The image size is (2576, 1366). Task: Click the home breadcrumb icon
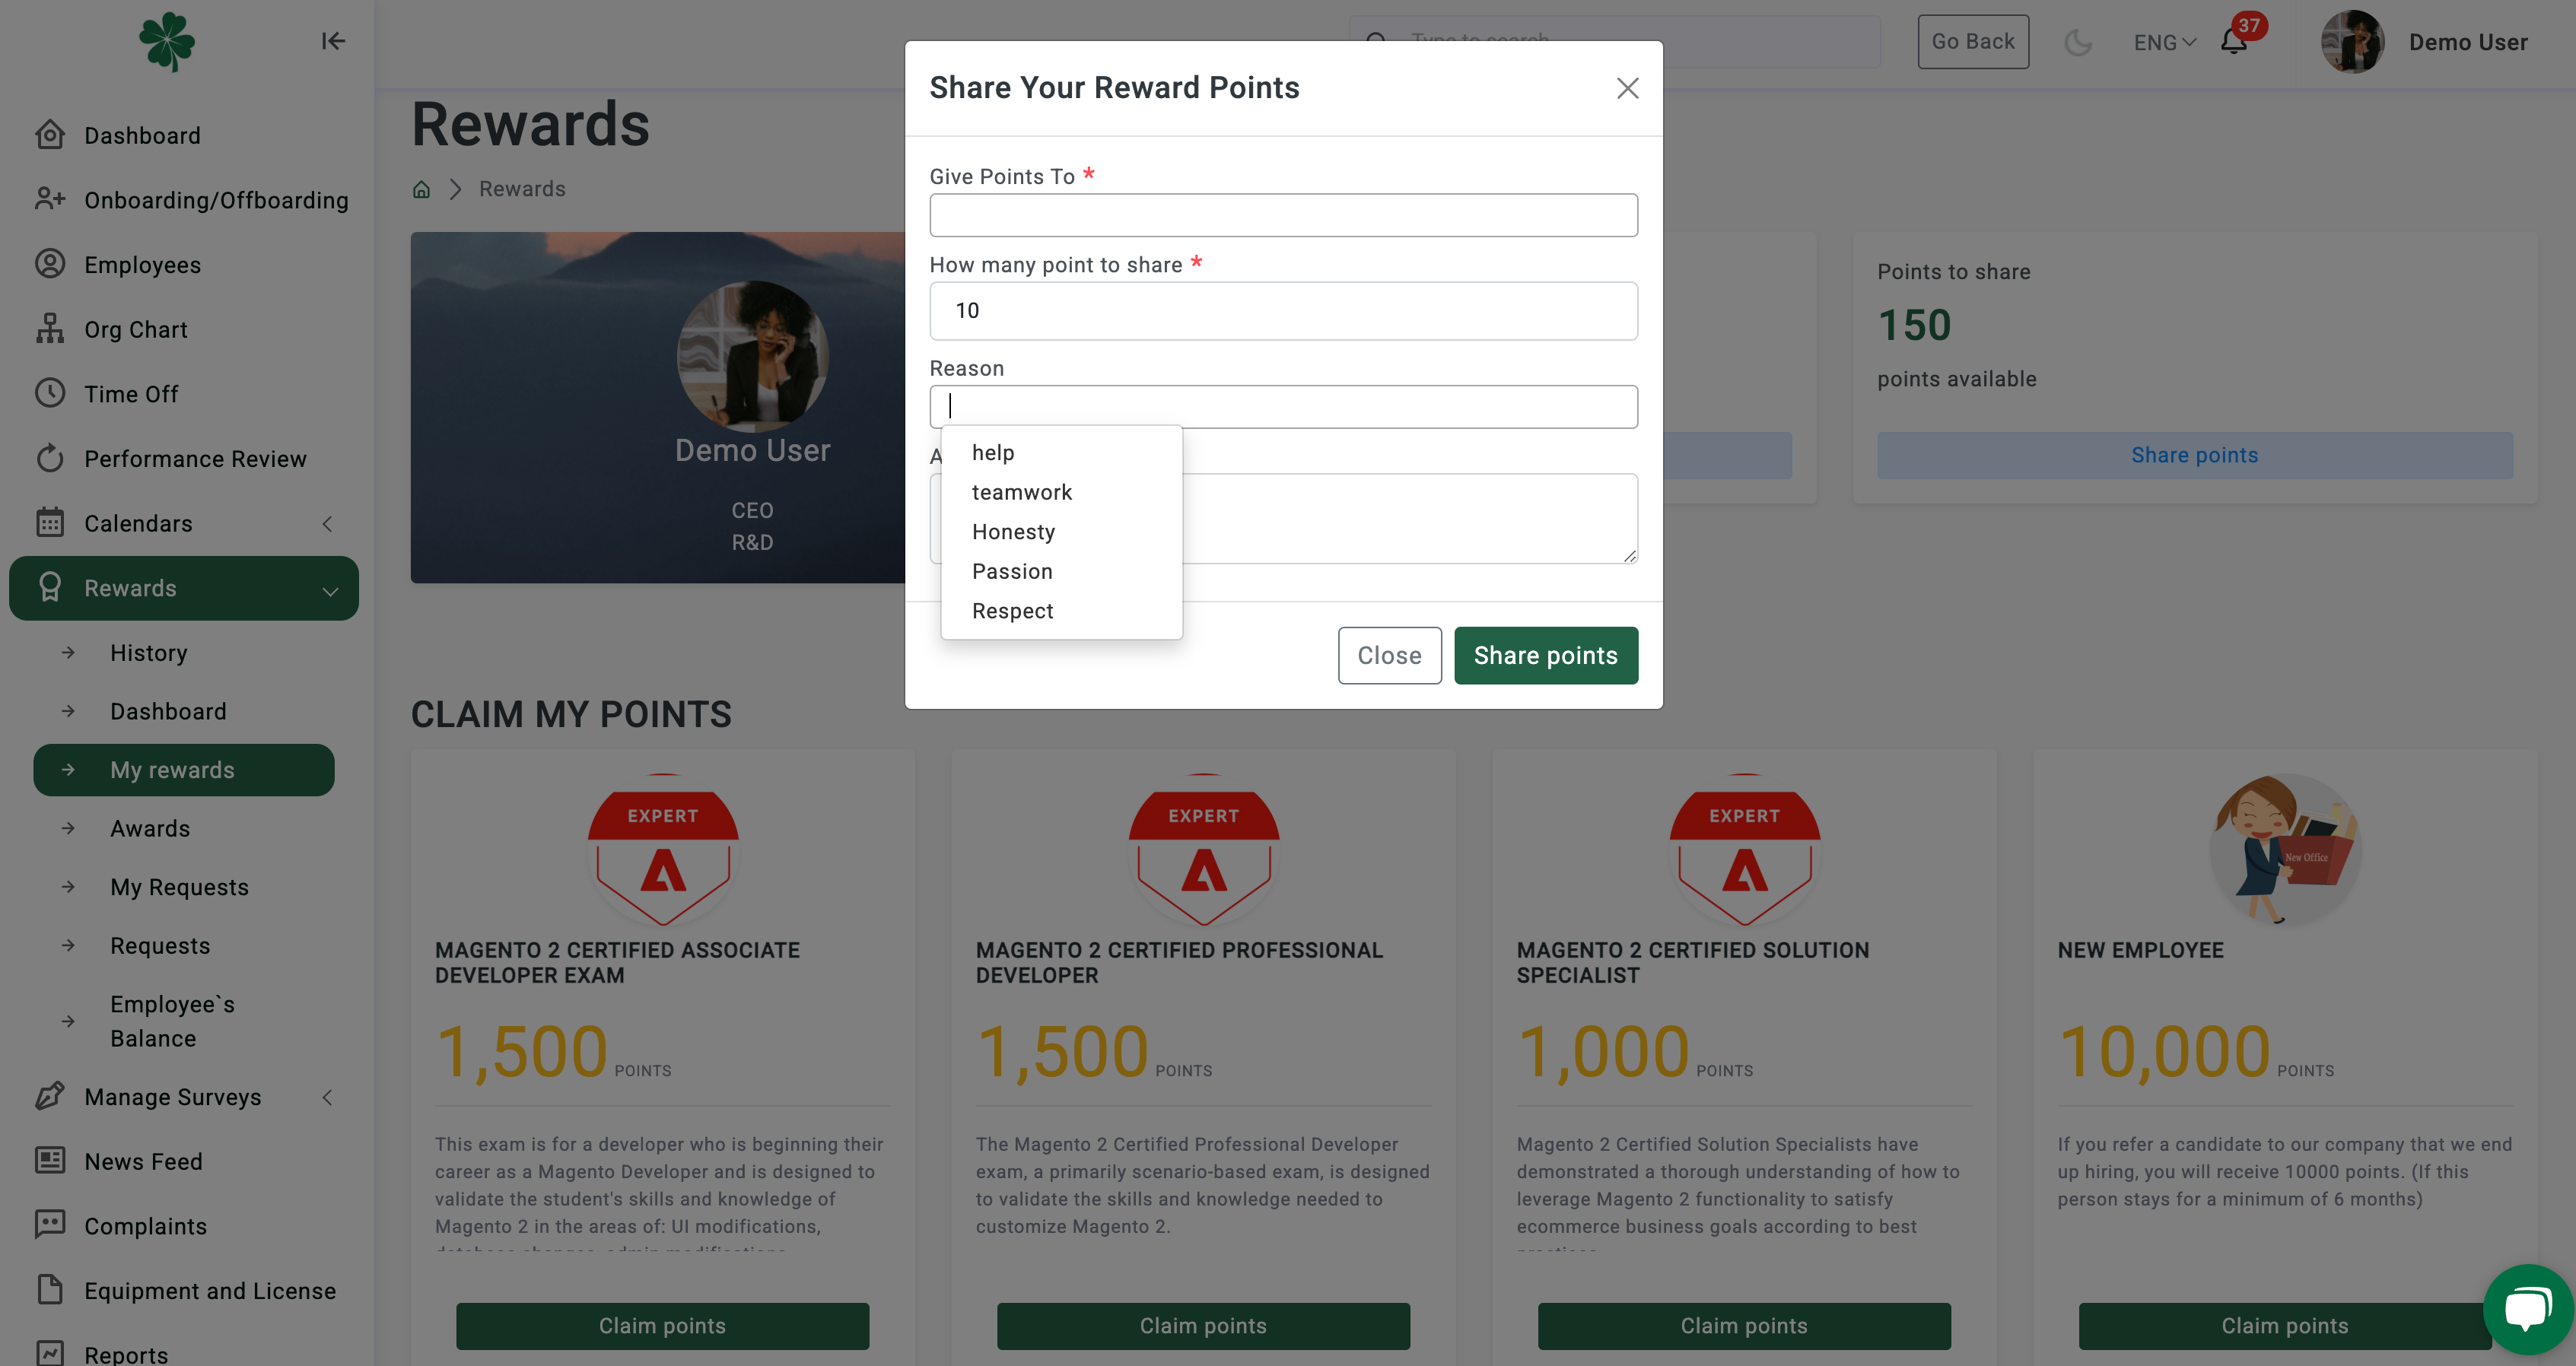click(x=422, y=189)
